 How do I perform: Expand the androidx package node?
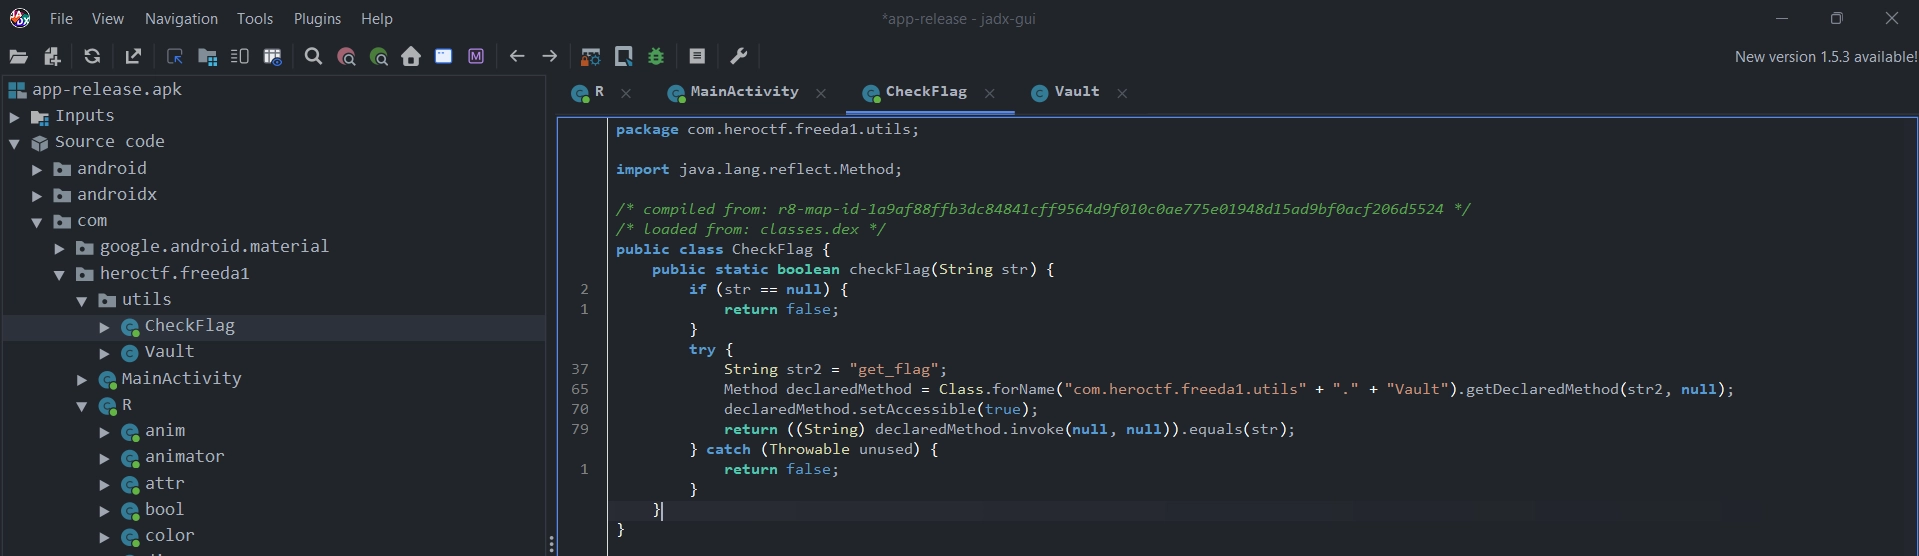pyautogui.click(x=37, y=195)
